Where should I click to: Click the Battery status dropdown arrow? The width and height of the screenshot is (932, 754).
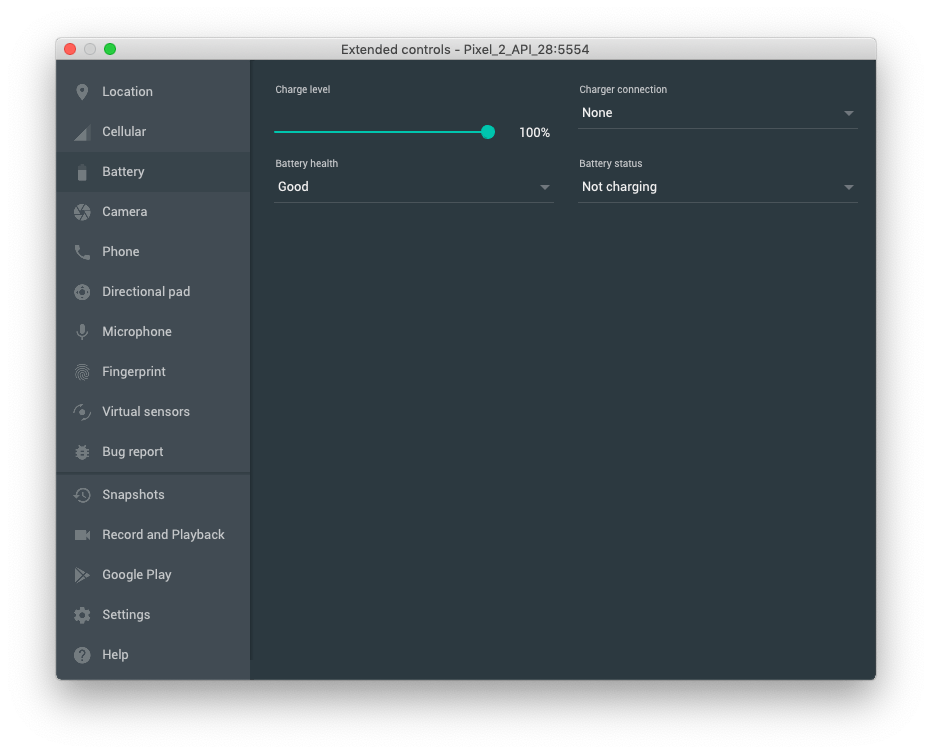[849, 188]
